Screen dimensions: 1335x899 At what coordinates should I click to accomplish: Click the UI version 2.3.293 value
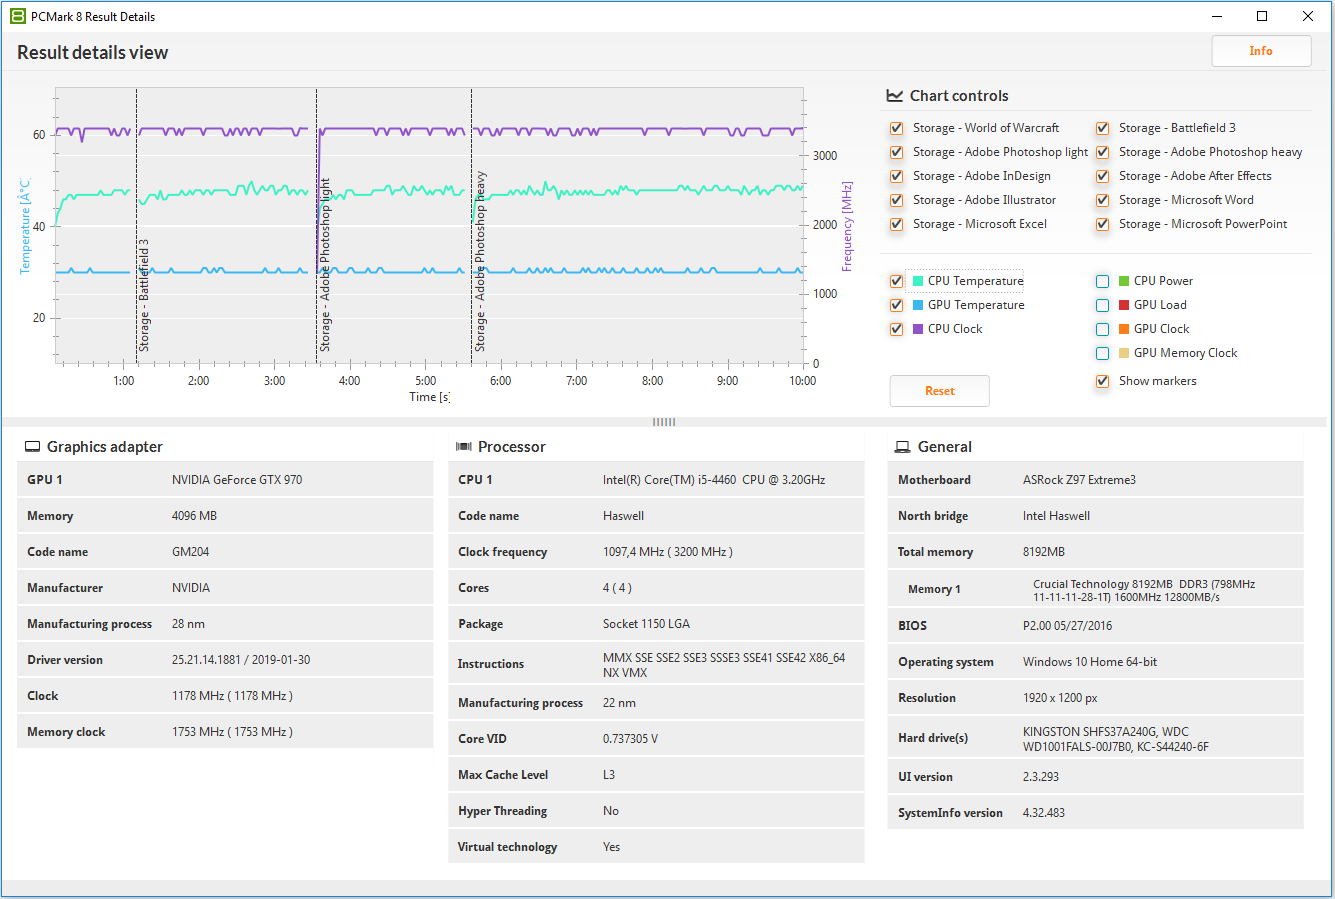1041,777
